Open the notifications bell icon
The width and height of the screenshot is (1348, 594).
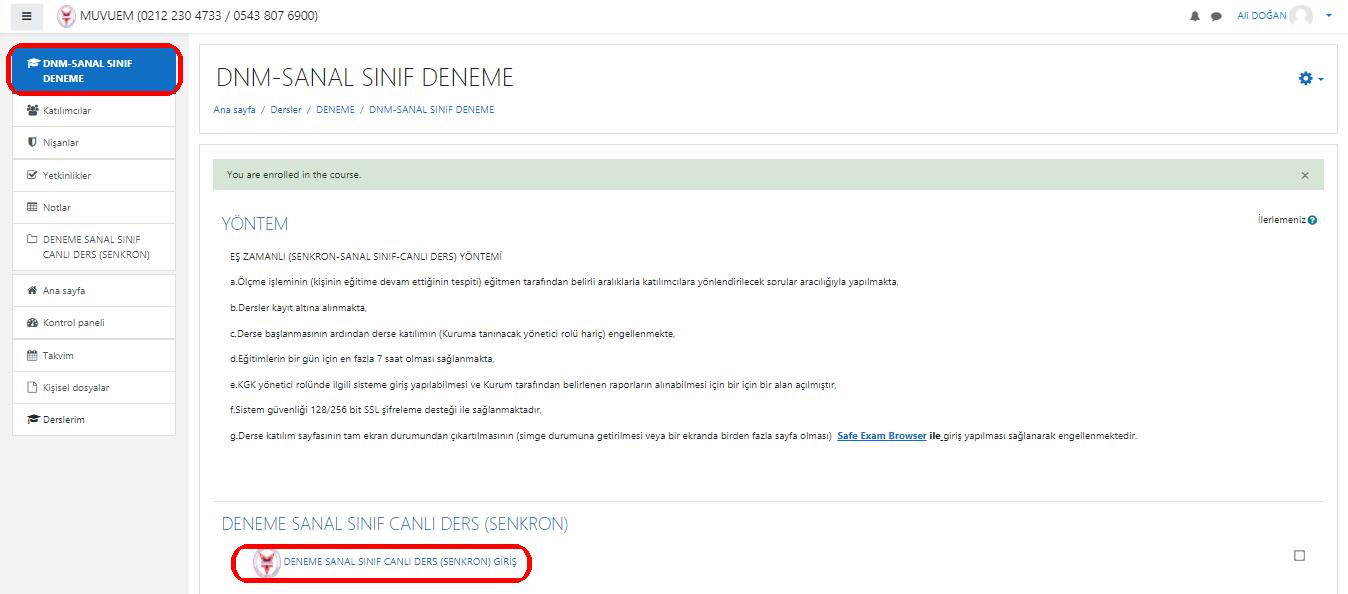pos(1194,17)
